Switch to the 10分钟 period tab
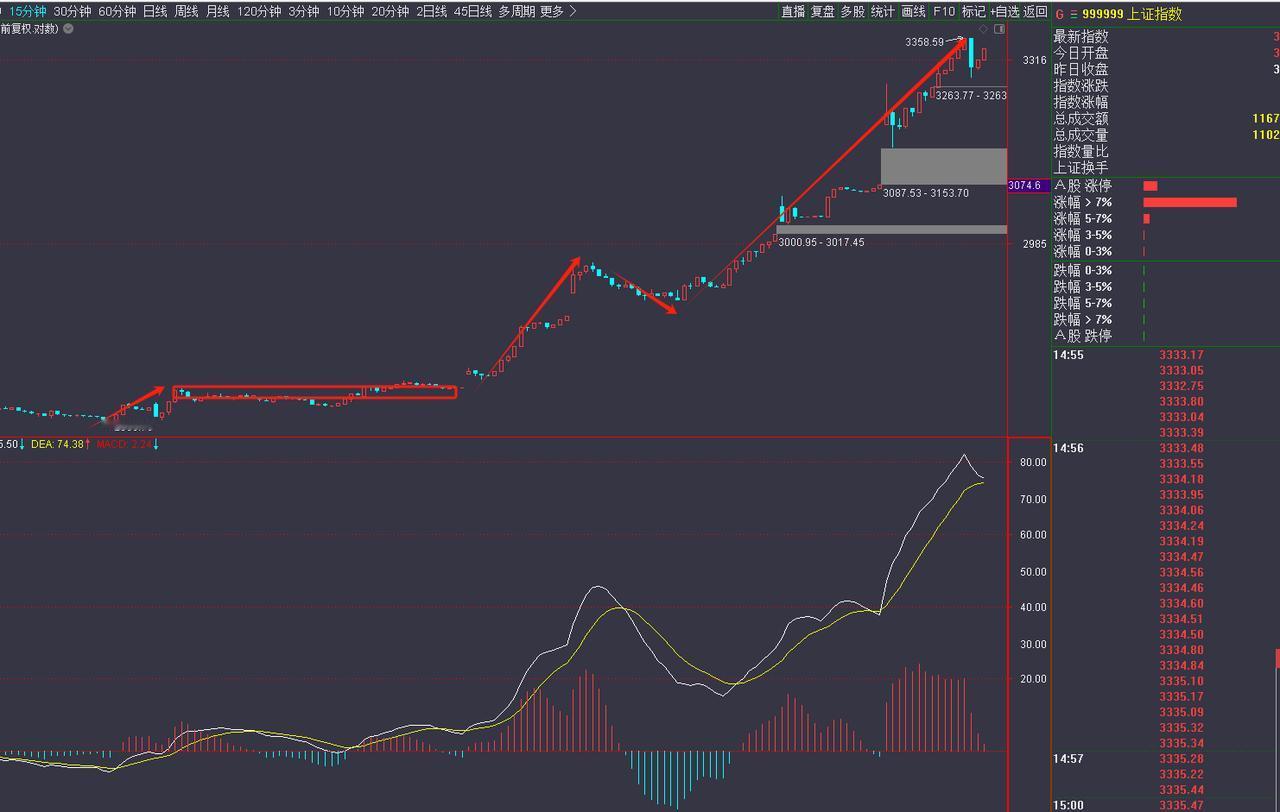 coord(345,12)
